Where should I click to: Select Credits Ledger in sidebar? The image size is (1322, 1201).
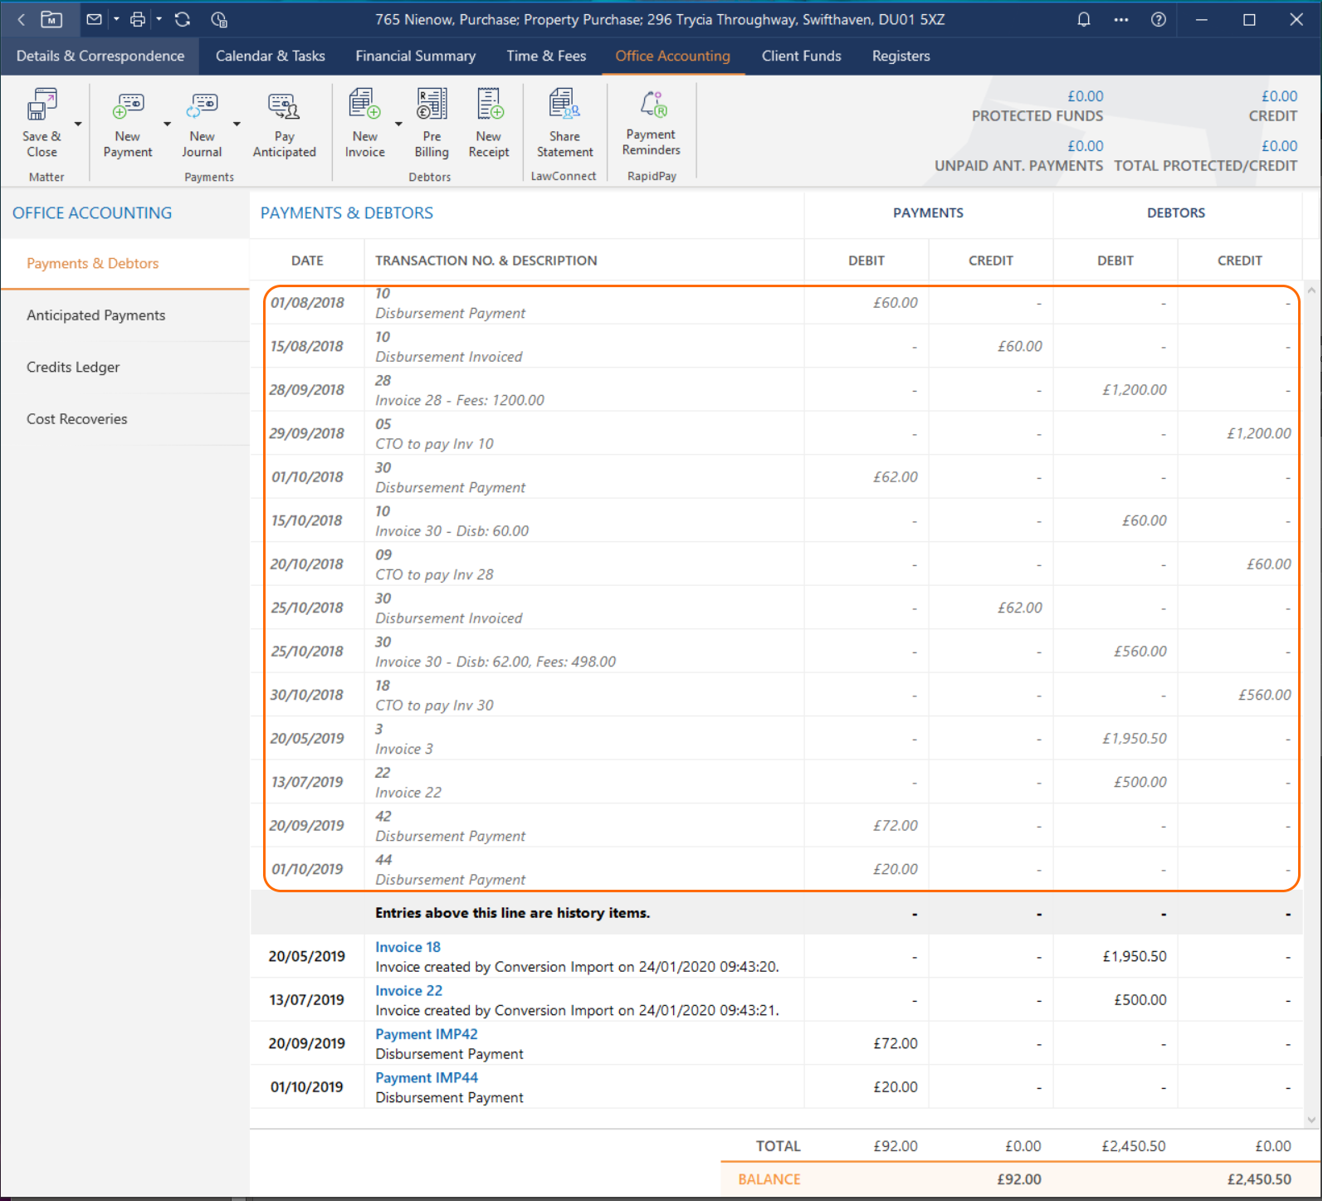click(x=73, y=367)
